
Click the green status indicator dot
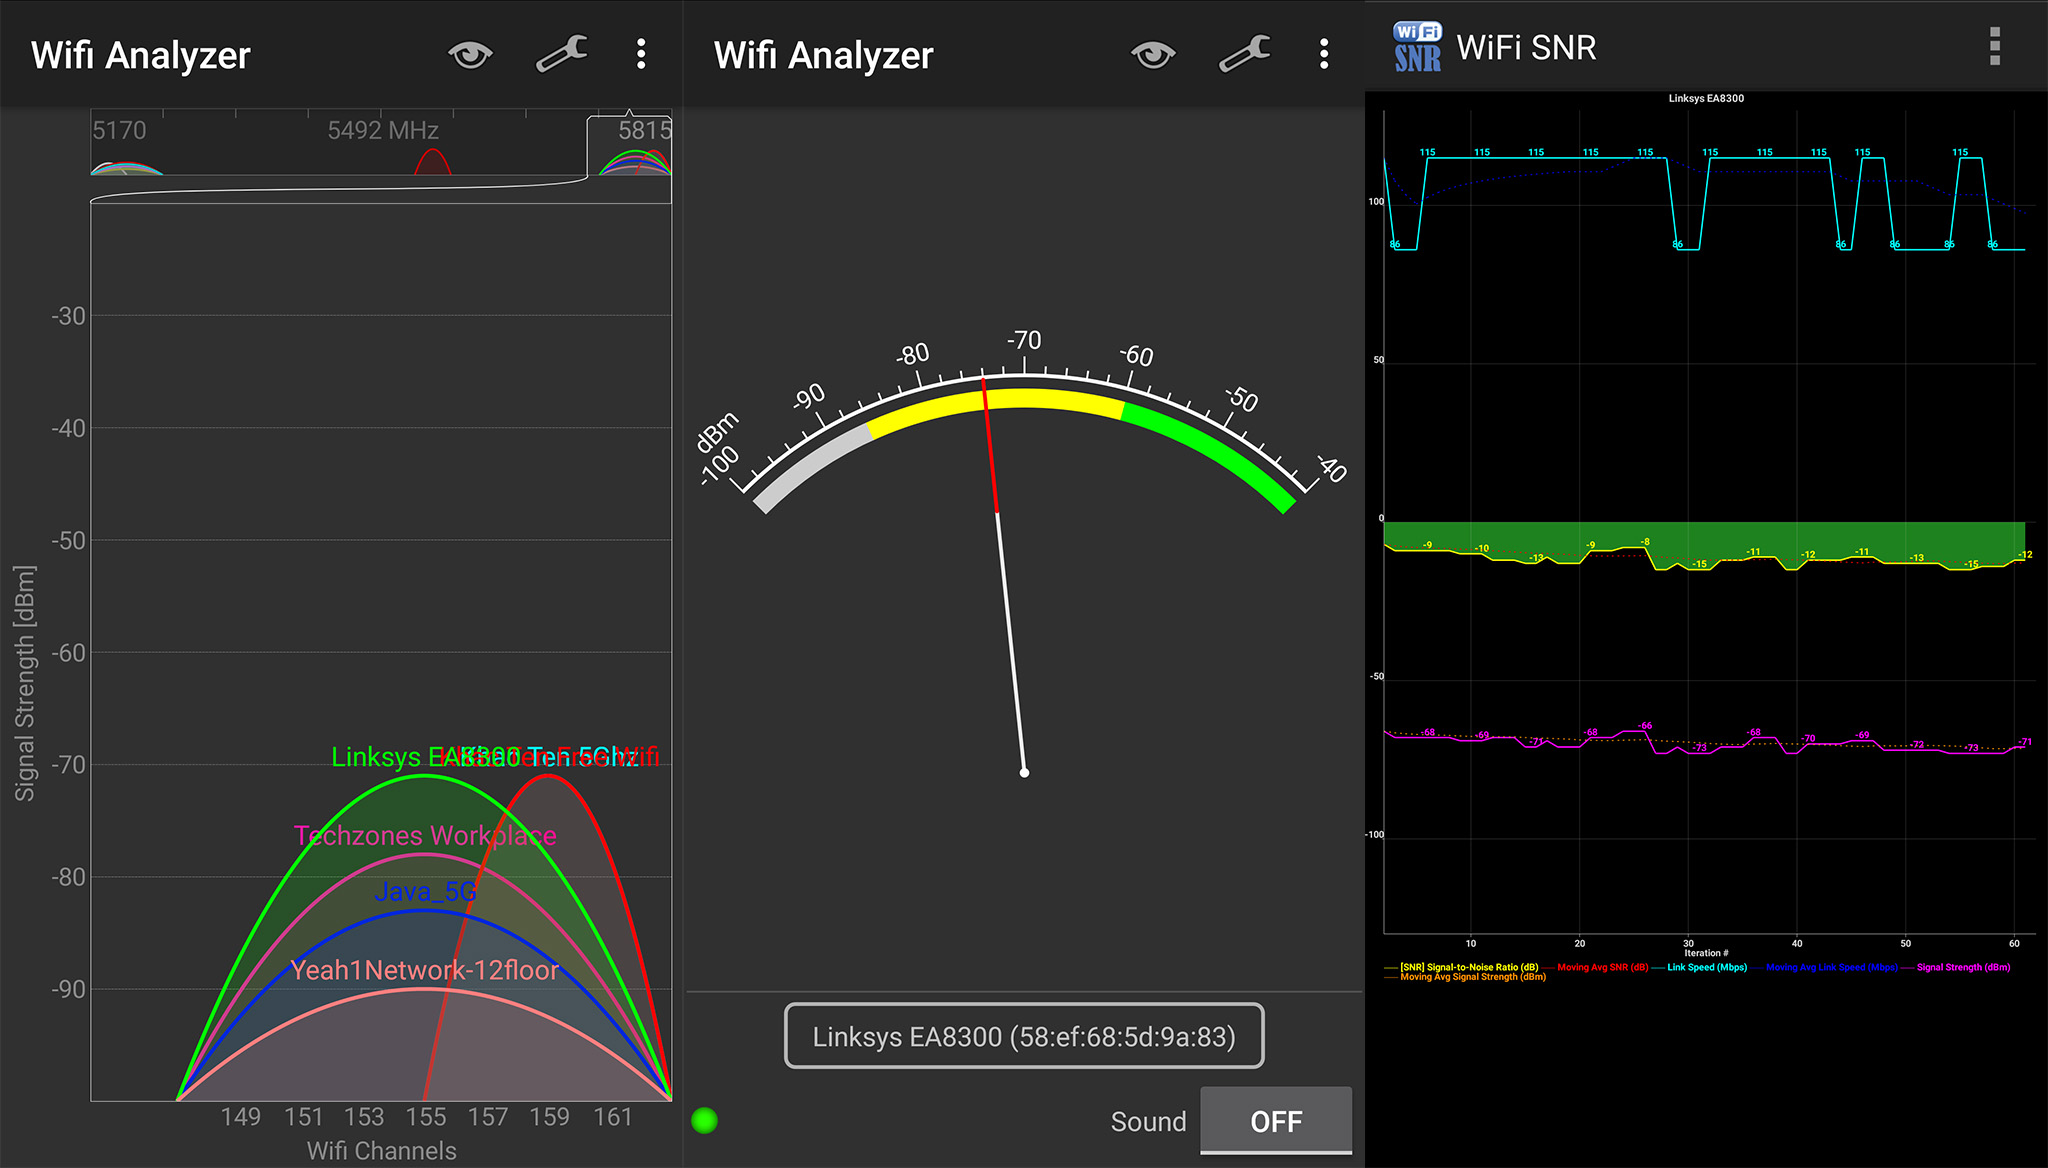(x=705, y=1120)
